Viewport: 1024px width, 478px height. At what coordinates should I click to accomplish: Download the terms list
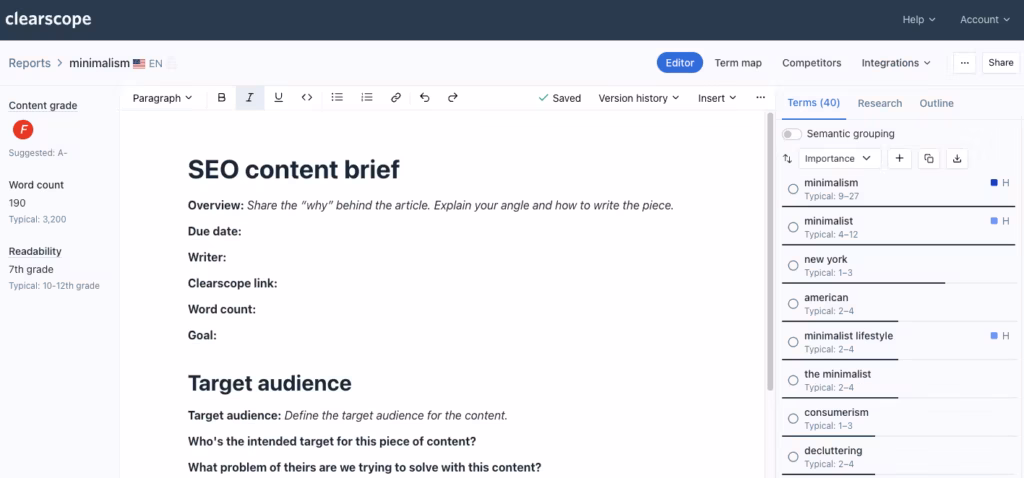coord(957,159)
